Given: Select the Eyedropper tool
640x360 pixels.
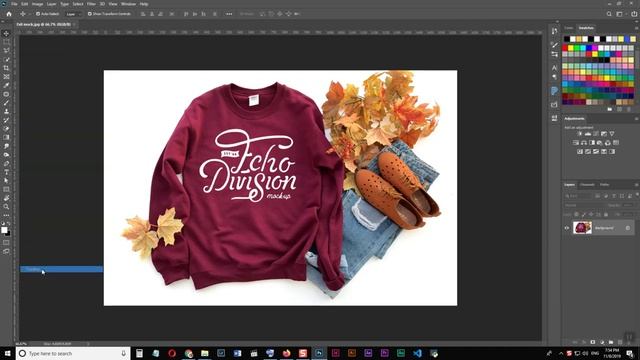Looking at the screenshot, I should pyautogui.click(x=6, y=85).
